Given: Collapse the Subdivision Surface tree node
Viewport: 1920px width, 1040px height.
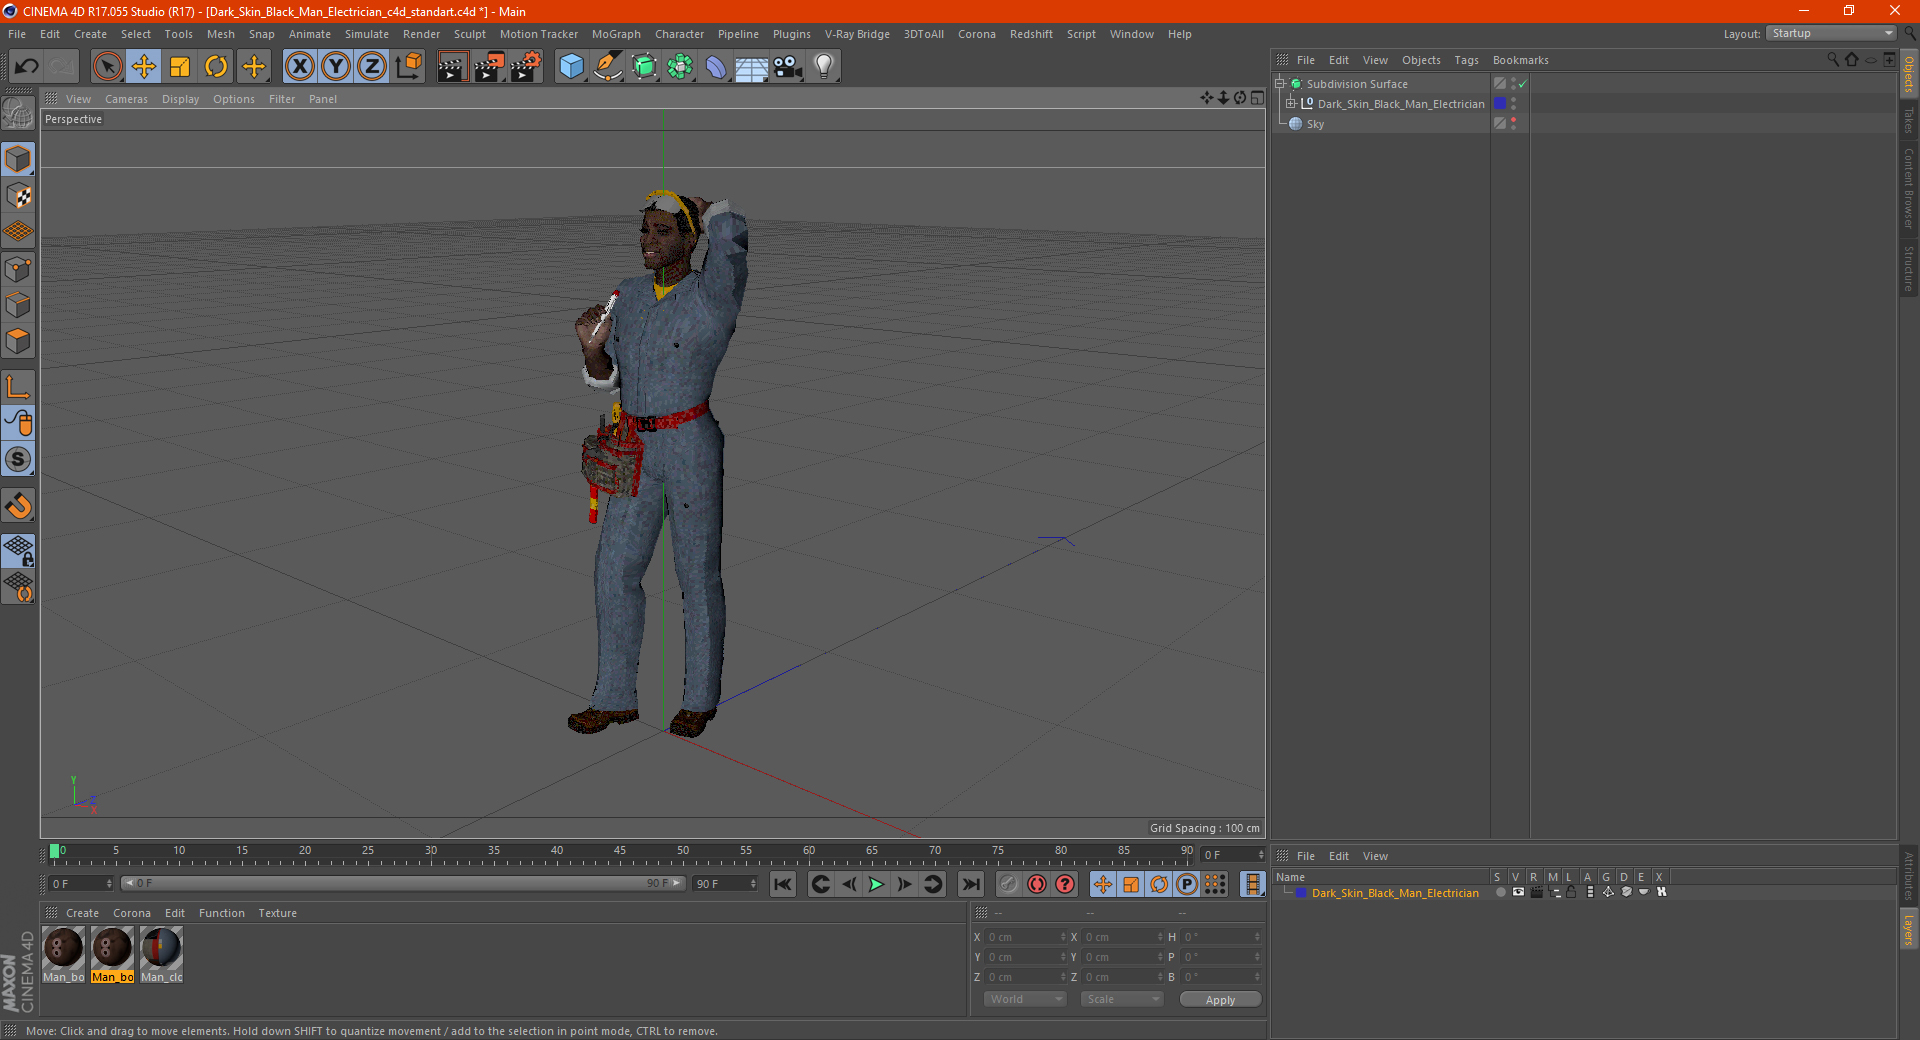Looking at the screenshot, I should (1279, 84).
